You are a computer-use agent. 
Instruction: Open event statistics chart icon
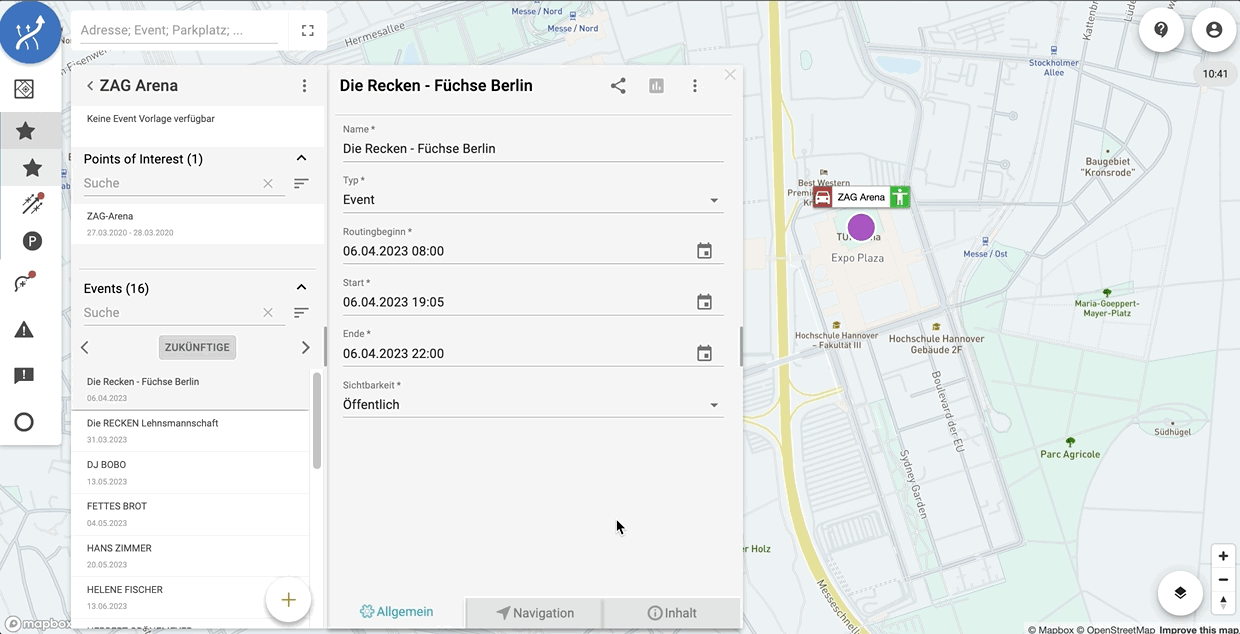(x=656, y=86)
